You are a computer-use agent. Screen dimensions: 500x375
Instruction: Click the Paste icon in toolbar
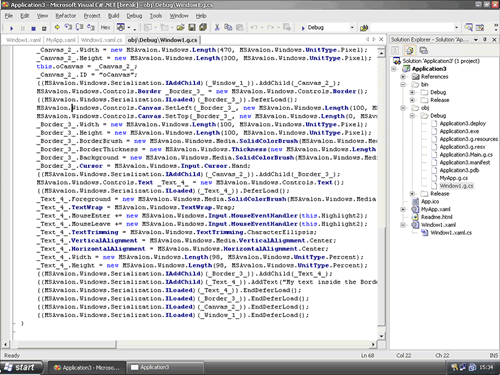pyautogui.click(x=239, y=27)
